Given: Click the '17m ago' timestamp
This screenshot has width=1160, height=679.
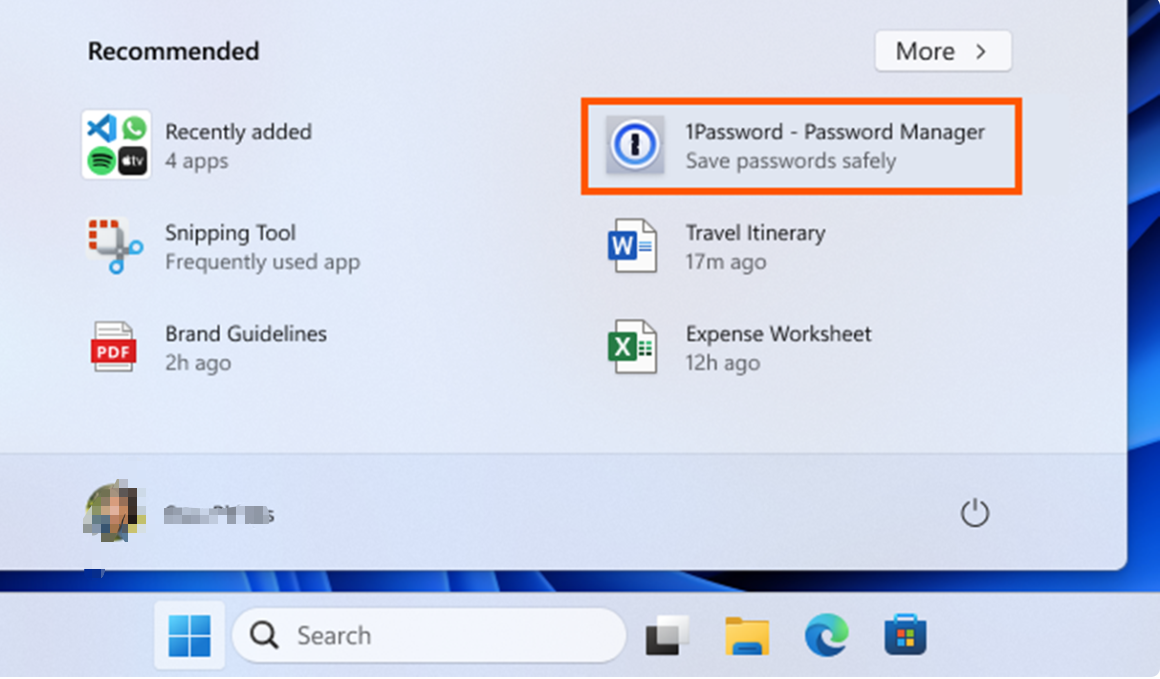Looking at the screenshot, I should tap(726, 262).
